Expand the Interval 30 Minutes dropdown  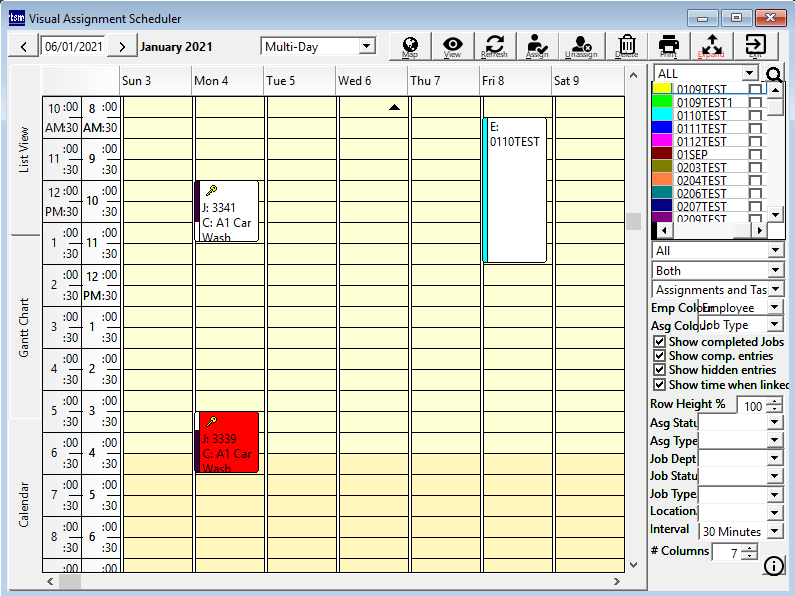pyautogui.click(x=775, y=531)
